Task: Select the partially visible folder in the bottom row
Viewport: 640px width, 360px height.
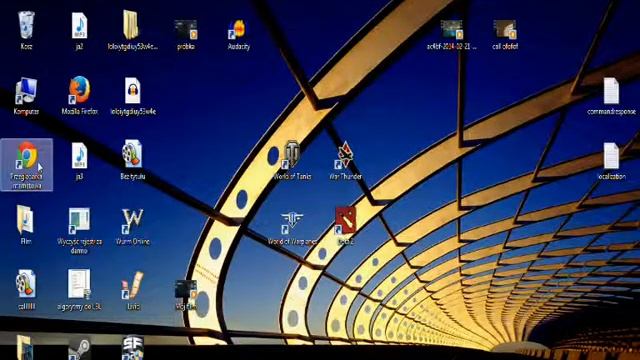Action: pos(24,347)
